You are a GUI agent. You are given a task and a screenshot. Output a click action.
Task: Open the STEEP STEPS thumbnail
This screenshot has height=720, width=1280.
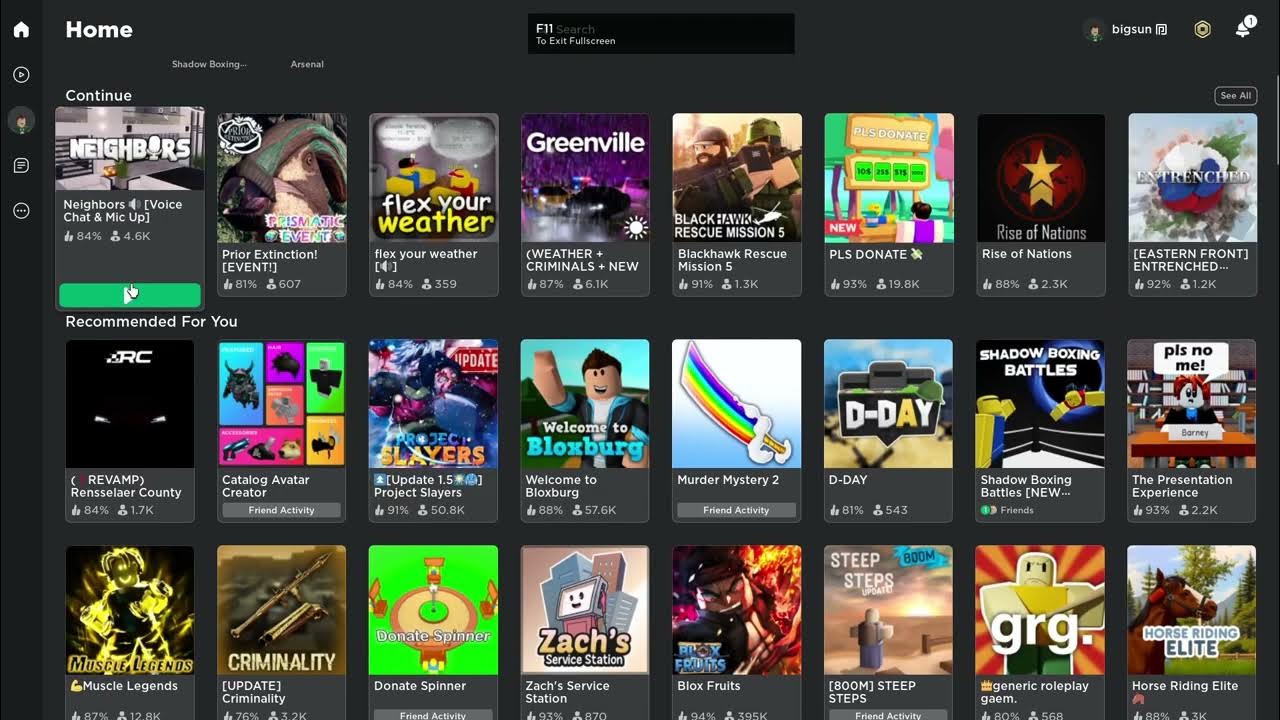tap(889, 610)
